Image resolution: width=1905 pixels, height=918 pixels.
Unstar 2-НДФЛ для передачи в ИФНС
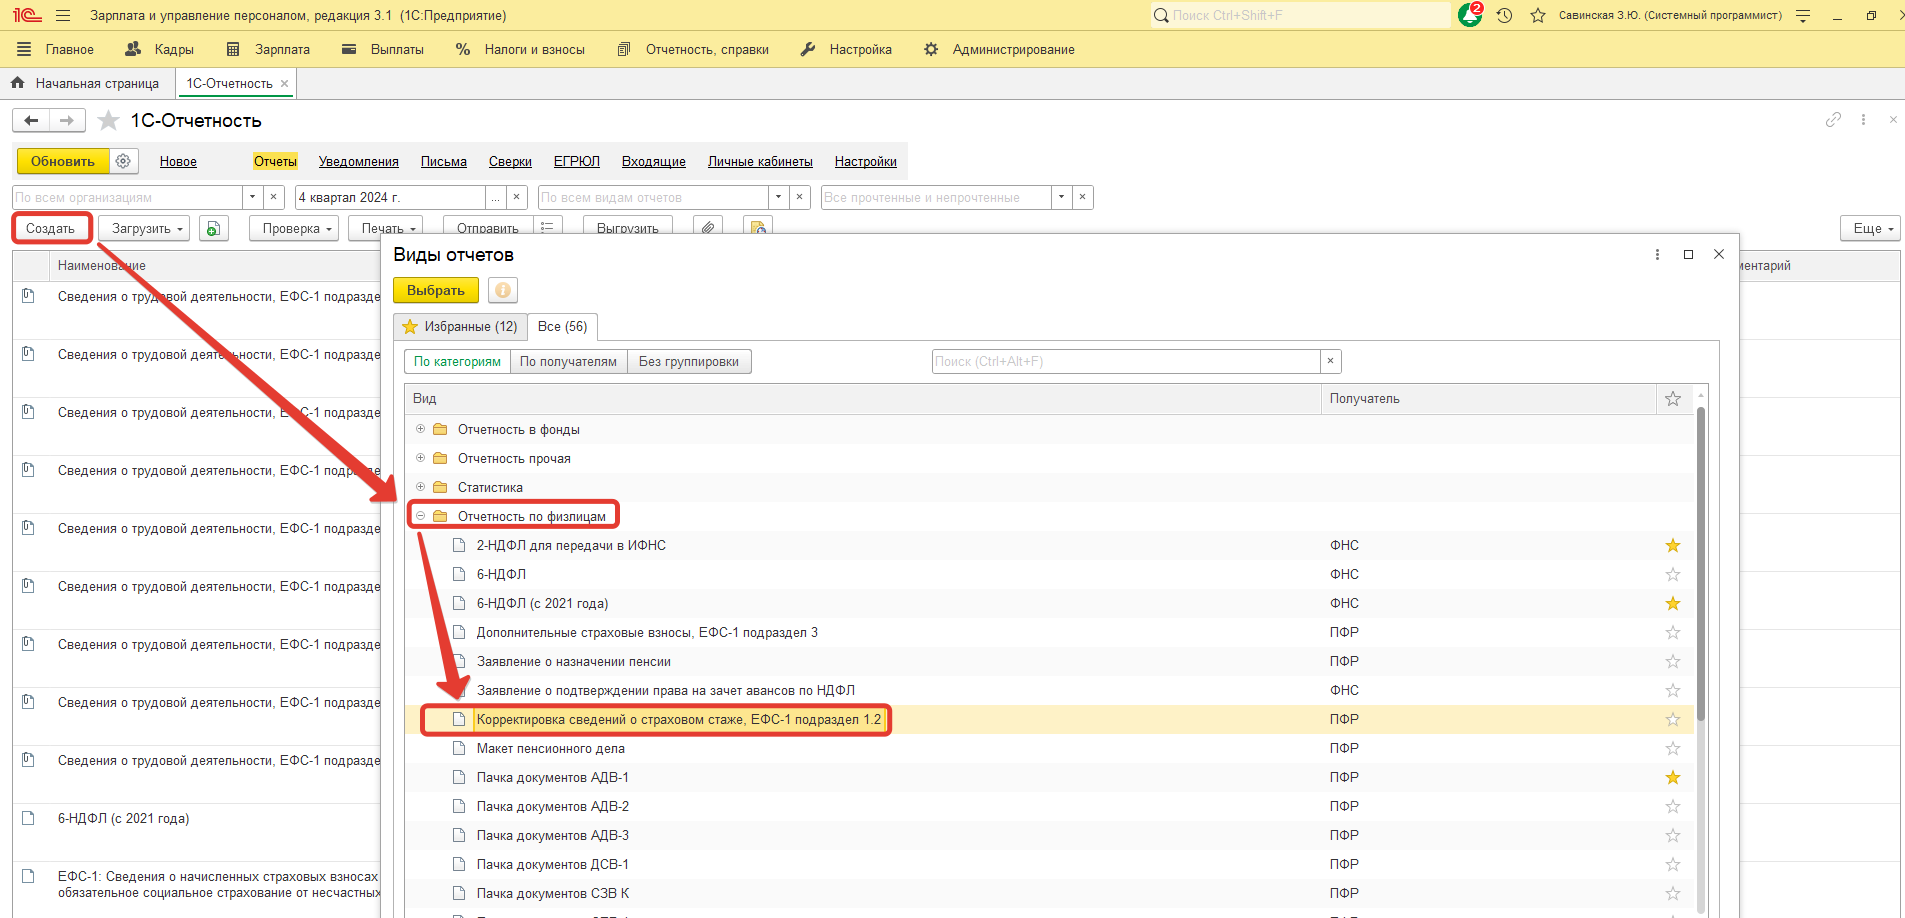point(1672,545)
